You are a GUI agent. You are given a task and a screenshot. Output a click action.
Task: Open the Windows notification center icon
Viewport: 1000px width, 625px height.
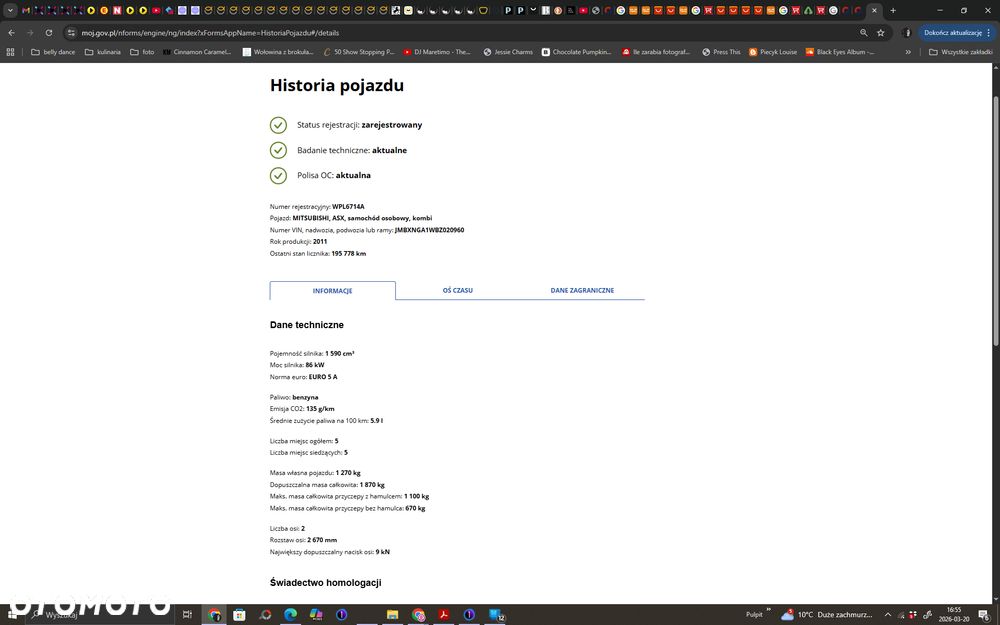pos(984,615)
